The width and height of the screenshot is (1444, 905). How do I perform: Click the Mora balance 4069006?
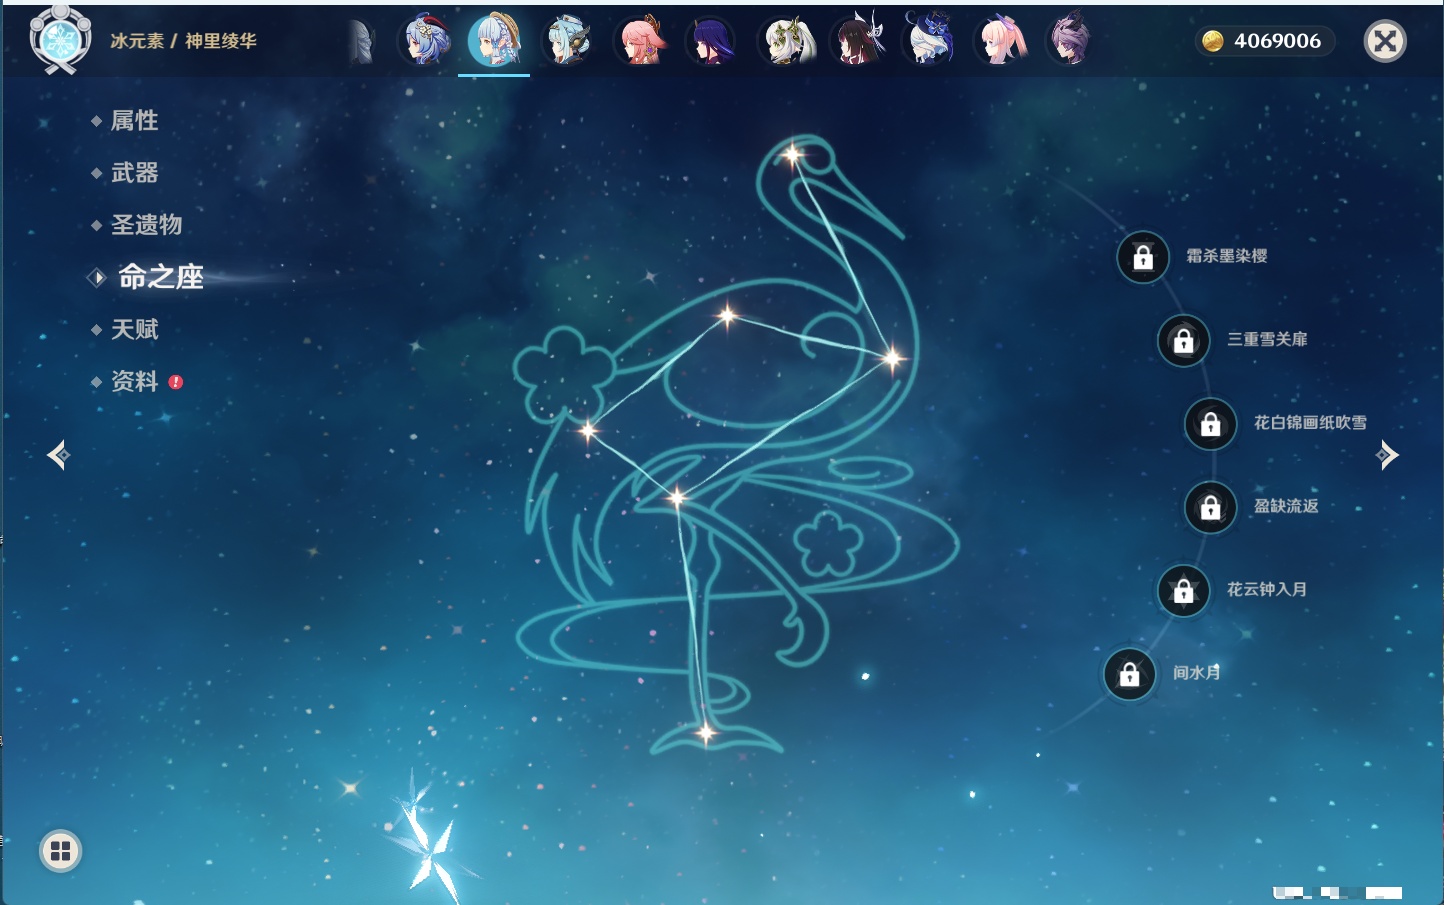coord(1277,41)
